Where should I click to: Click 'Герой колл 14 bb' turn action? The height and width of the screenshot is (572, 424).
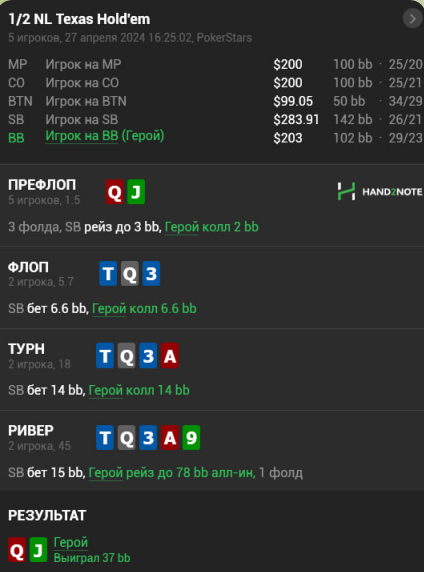point(139,390)
